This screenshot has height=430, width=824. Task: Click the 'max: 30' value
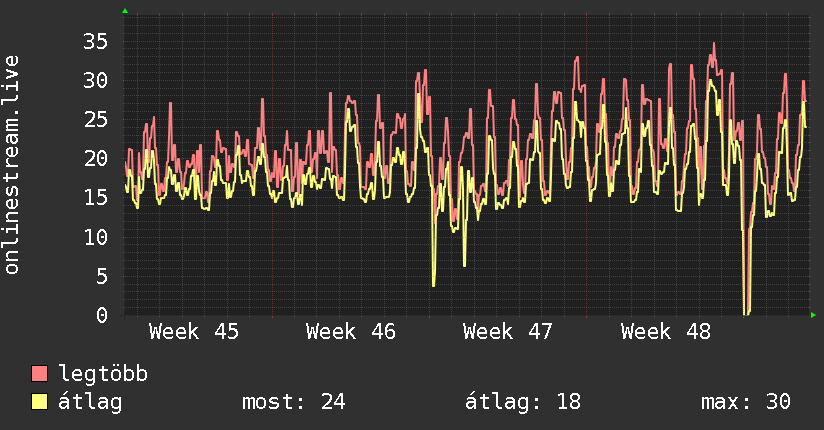click(x=746, y=402)
